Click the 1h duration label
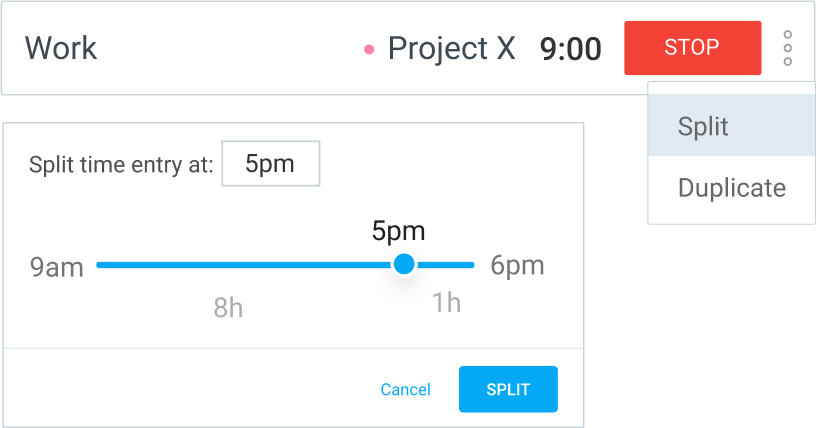Viewport: 816px width, 428px height. pos(446,303)
